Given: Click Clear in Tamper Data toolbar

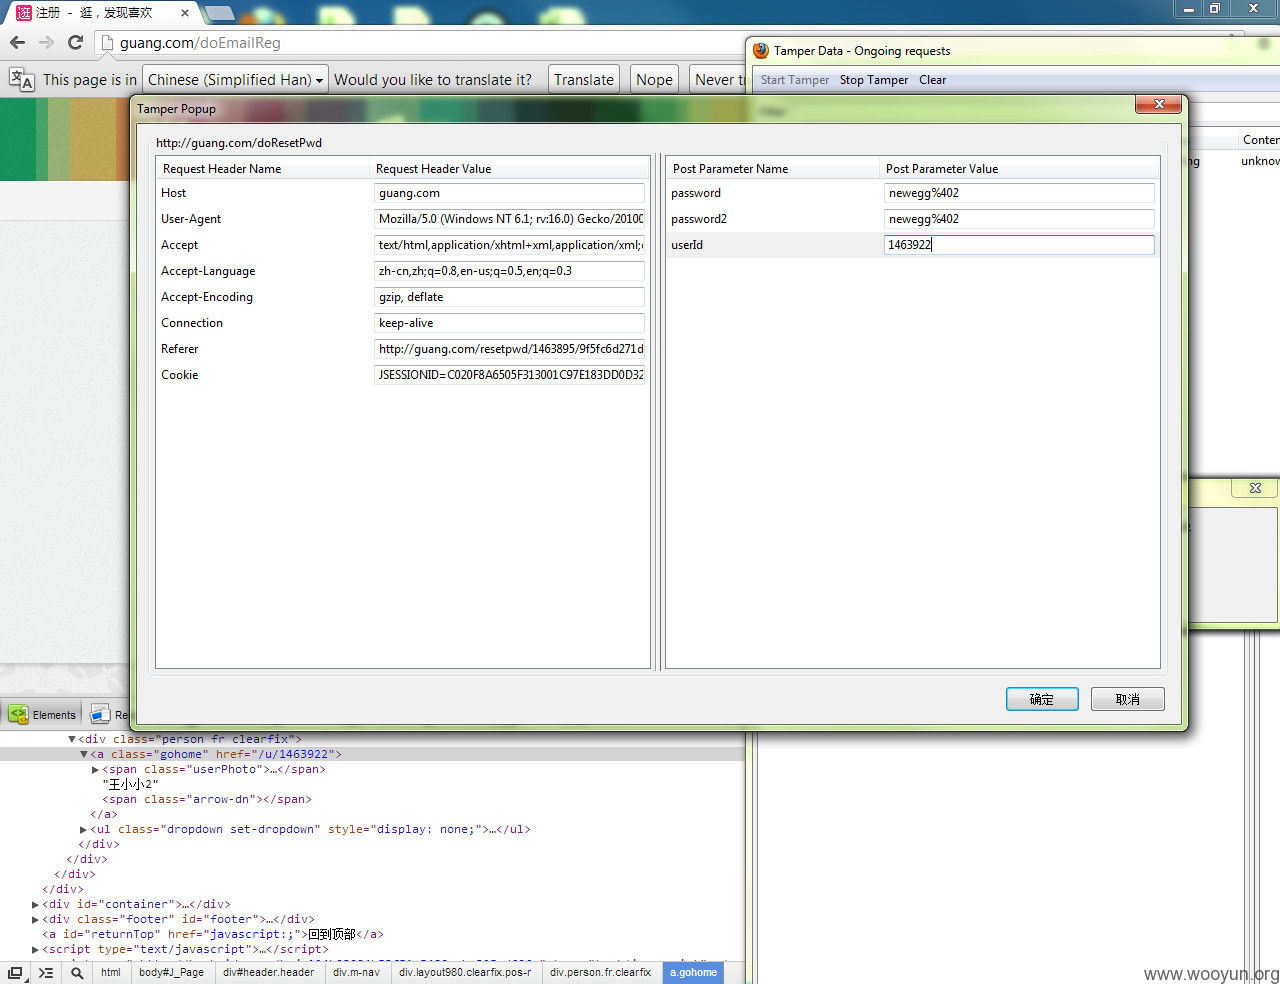Looking at the screenshot, I should coord(932,80).
